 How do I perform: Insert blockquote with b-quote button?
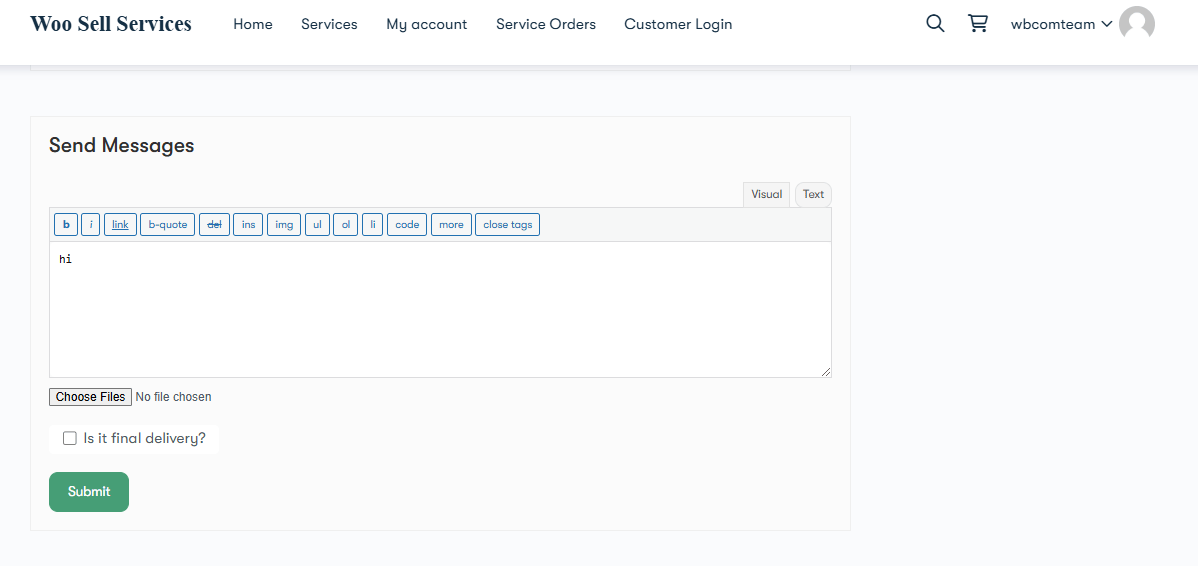(168, 225)
